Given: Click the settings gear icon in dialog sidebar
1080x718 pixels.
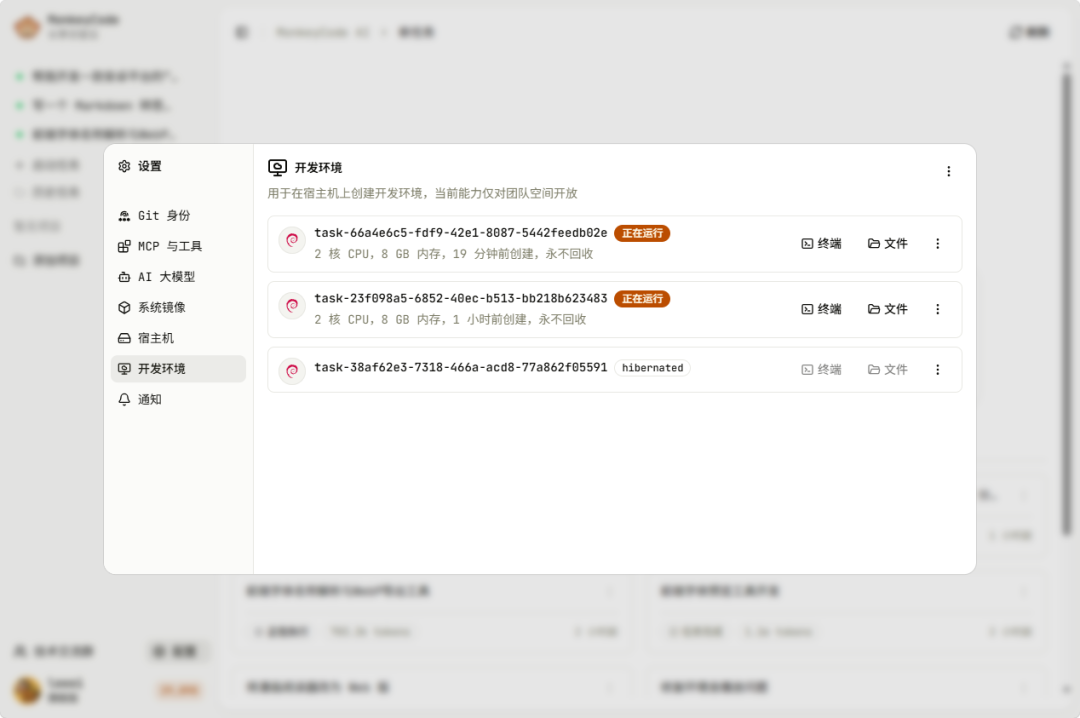Looking at the screenshot, I should (124, 167).
